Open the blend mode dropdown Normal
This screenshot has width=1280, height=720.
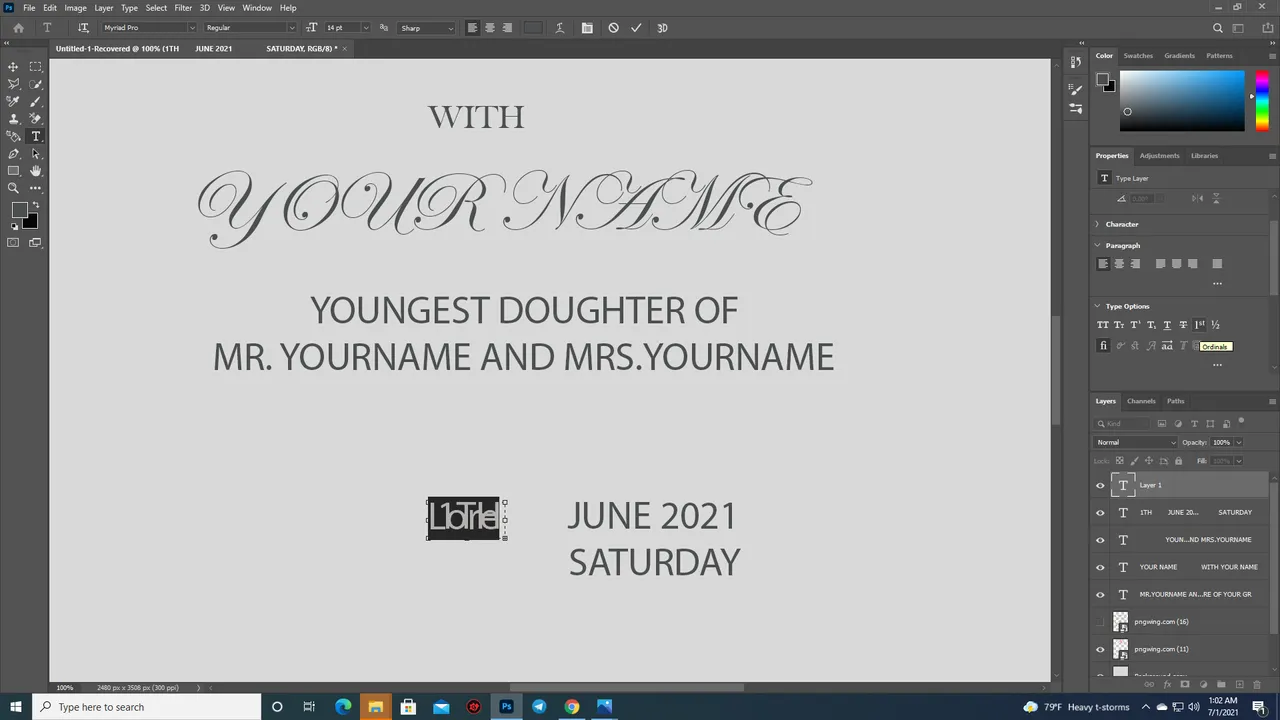click(x=1136, y=442)
